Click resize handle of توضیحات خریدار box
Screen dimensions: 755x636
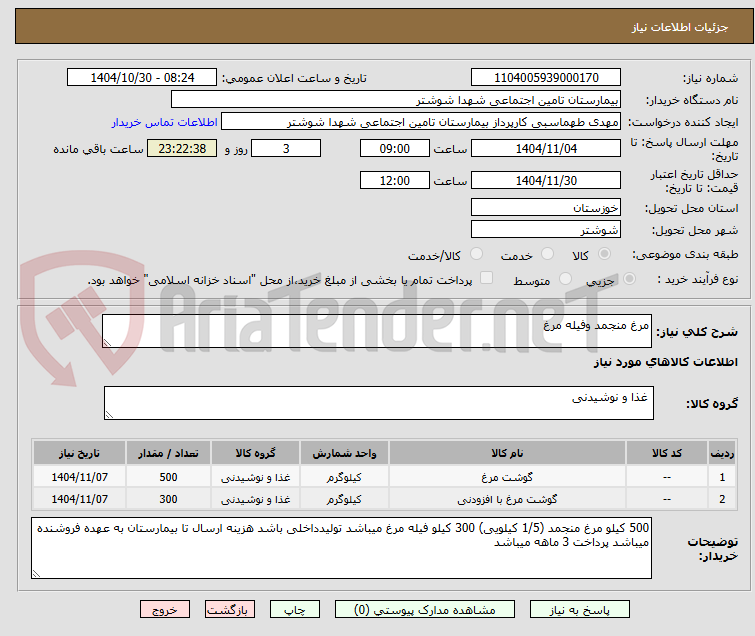[36, 573]
